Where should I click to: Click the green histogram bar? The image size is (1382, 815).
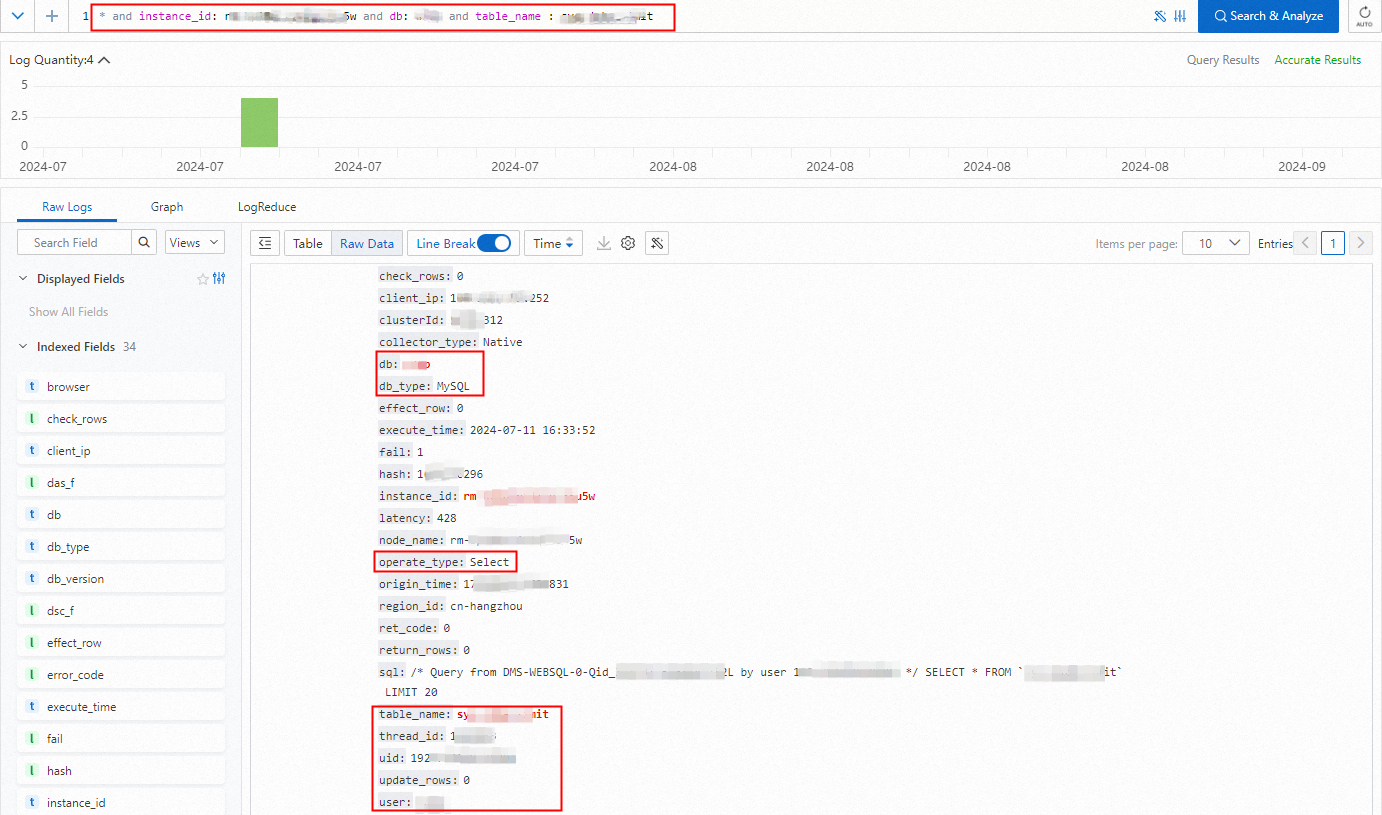pyautogui.click(x=259, y=122)
